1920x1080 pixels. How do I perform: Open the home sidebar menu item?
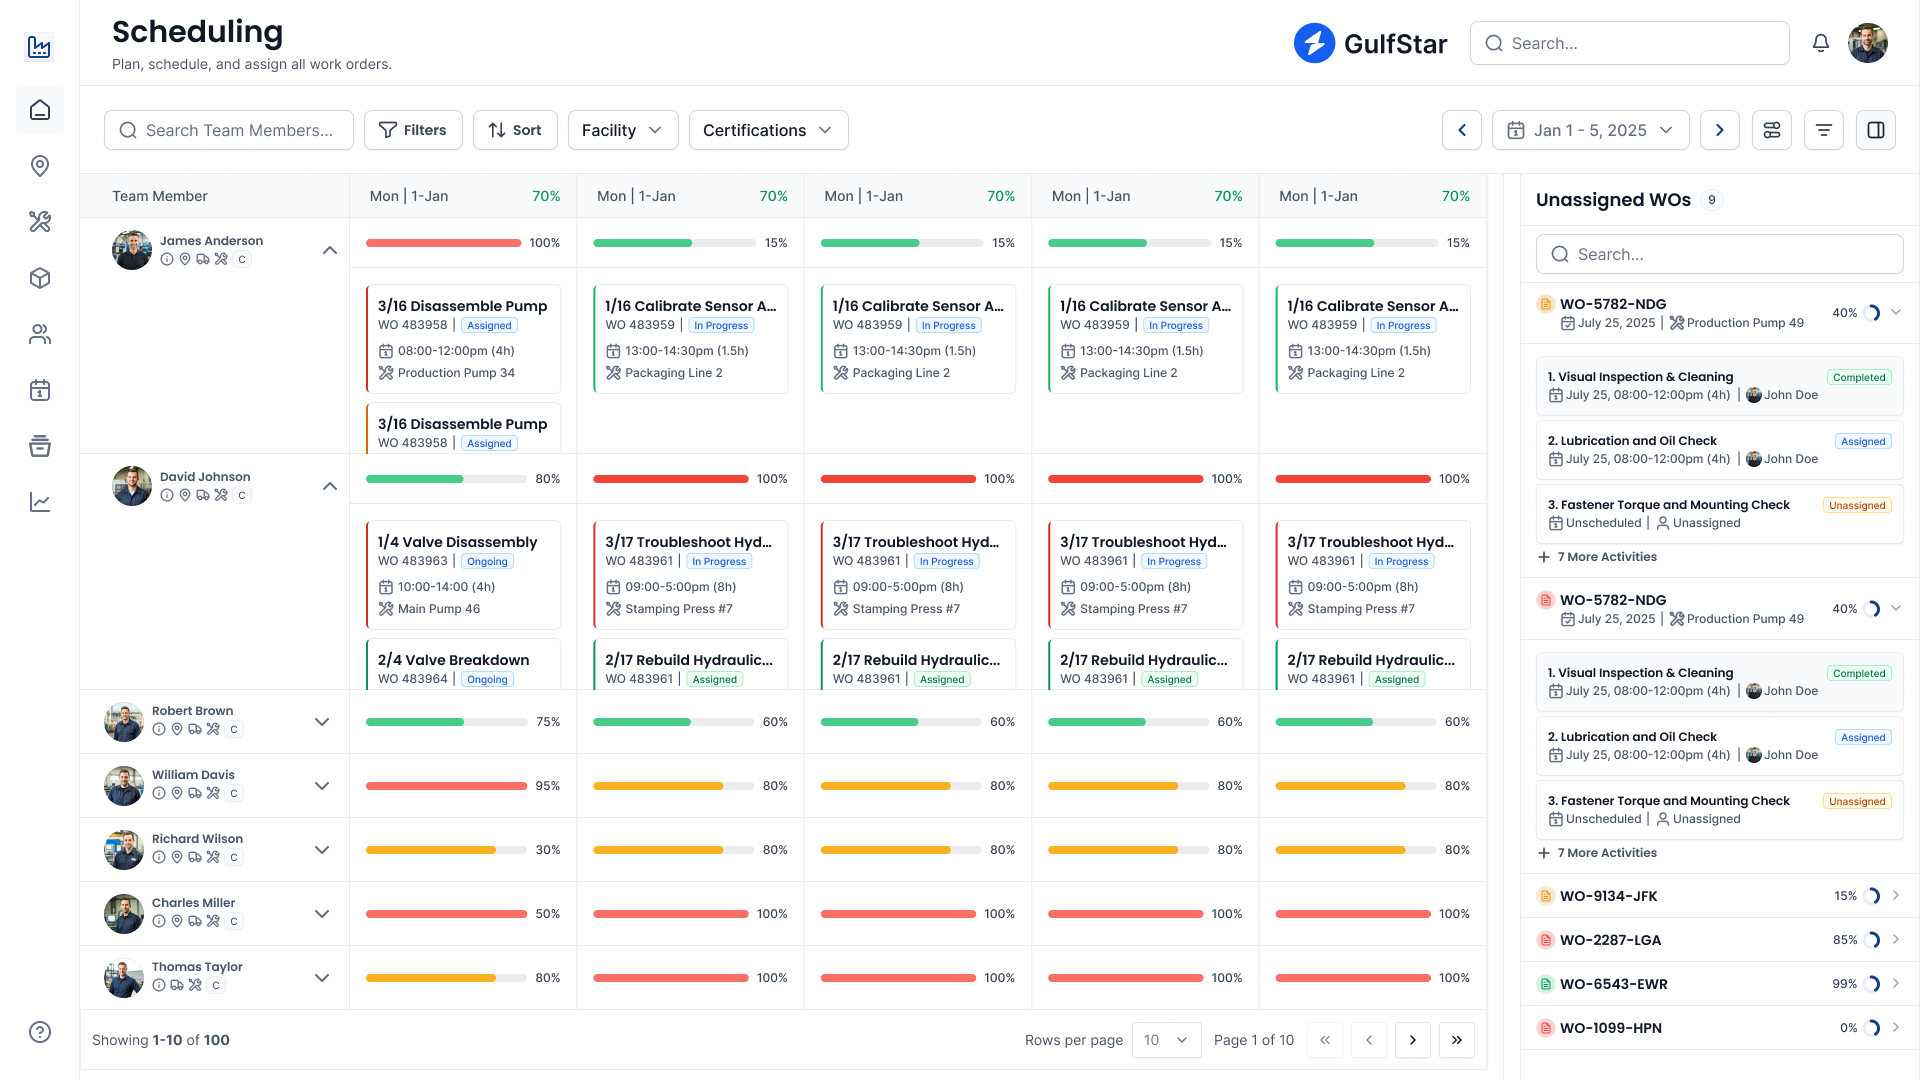click(40, 110)
